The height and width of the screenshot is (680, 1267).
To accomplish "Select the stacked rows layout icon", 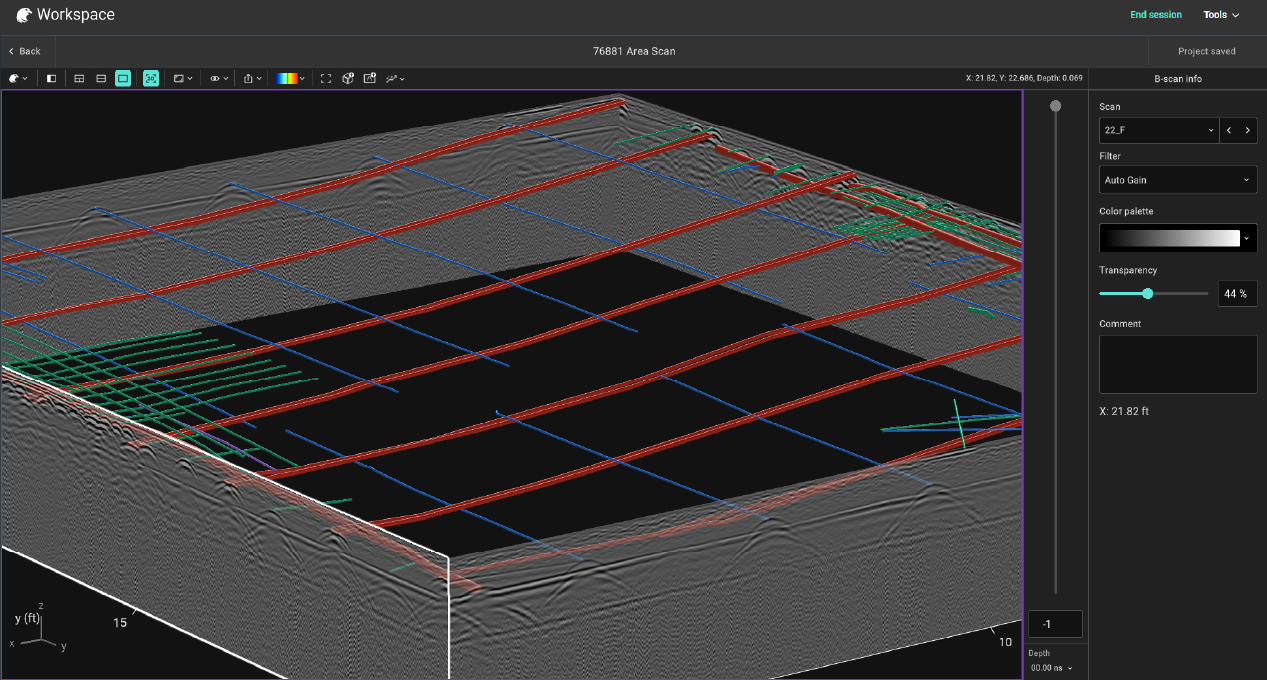I will 100,78.
